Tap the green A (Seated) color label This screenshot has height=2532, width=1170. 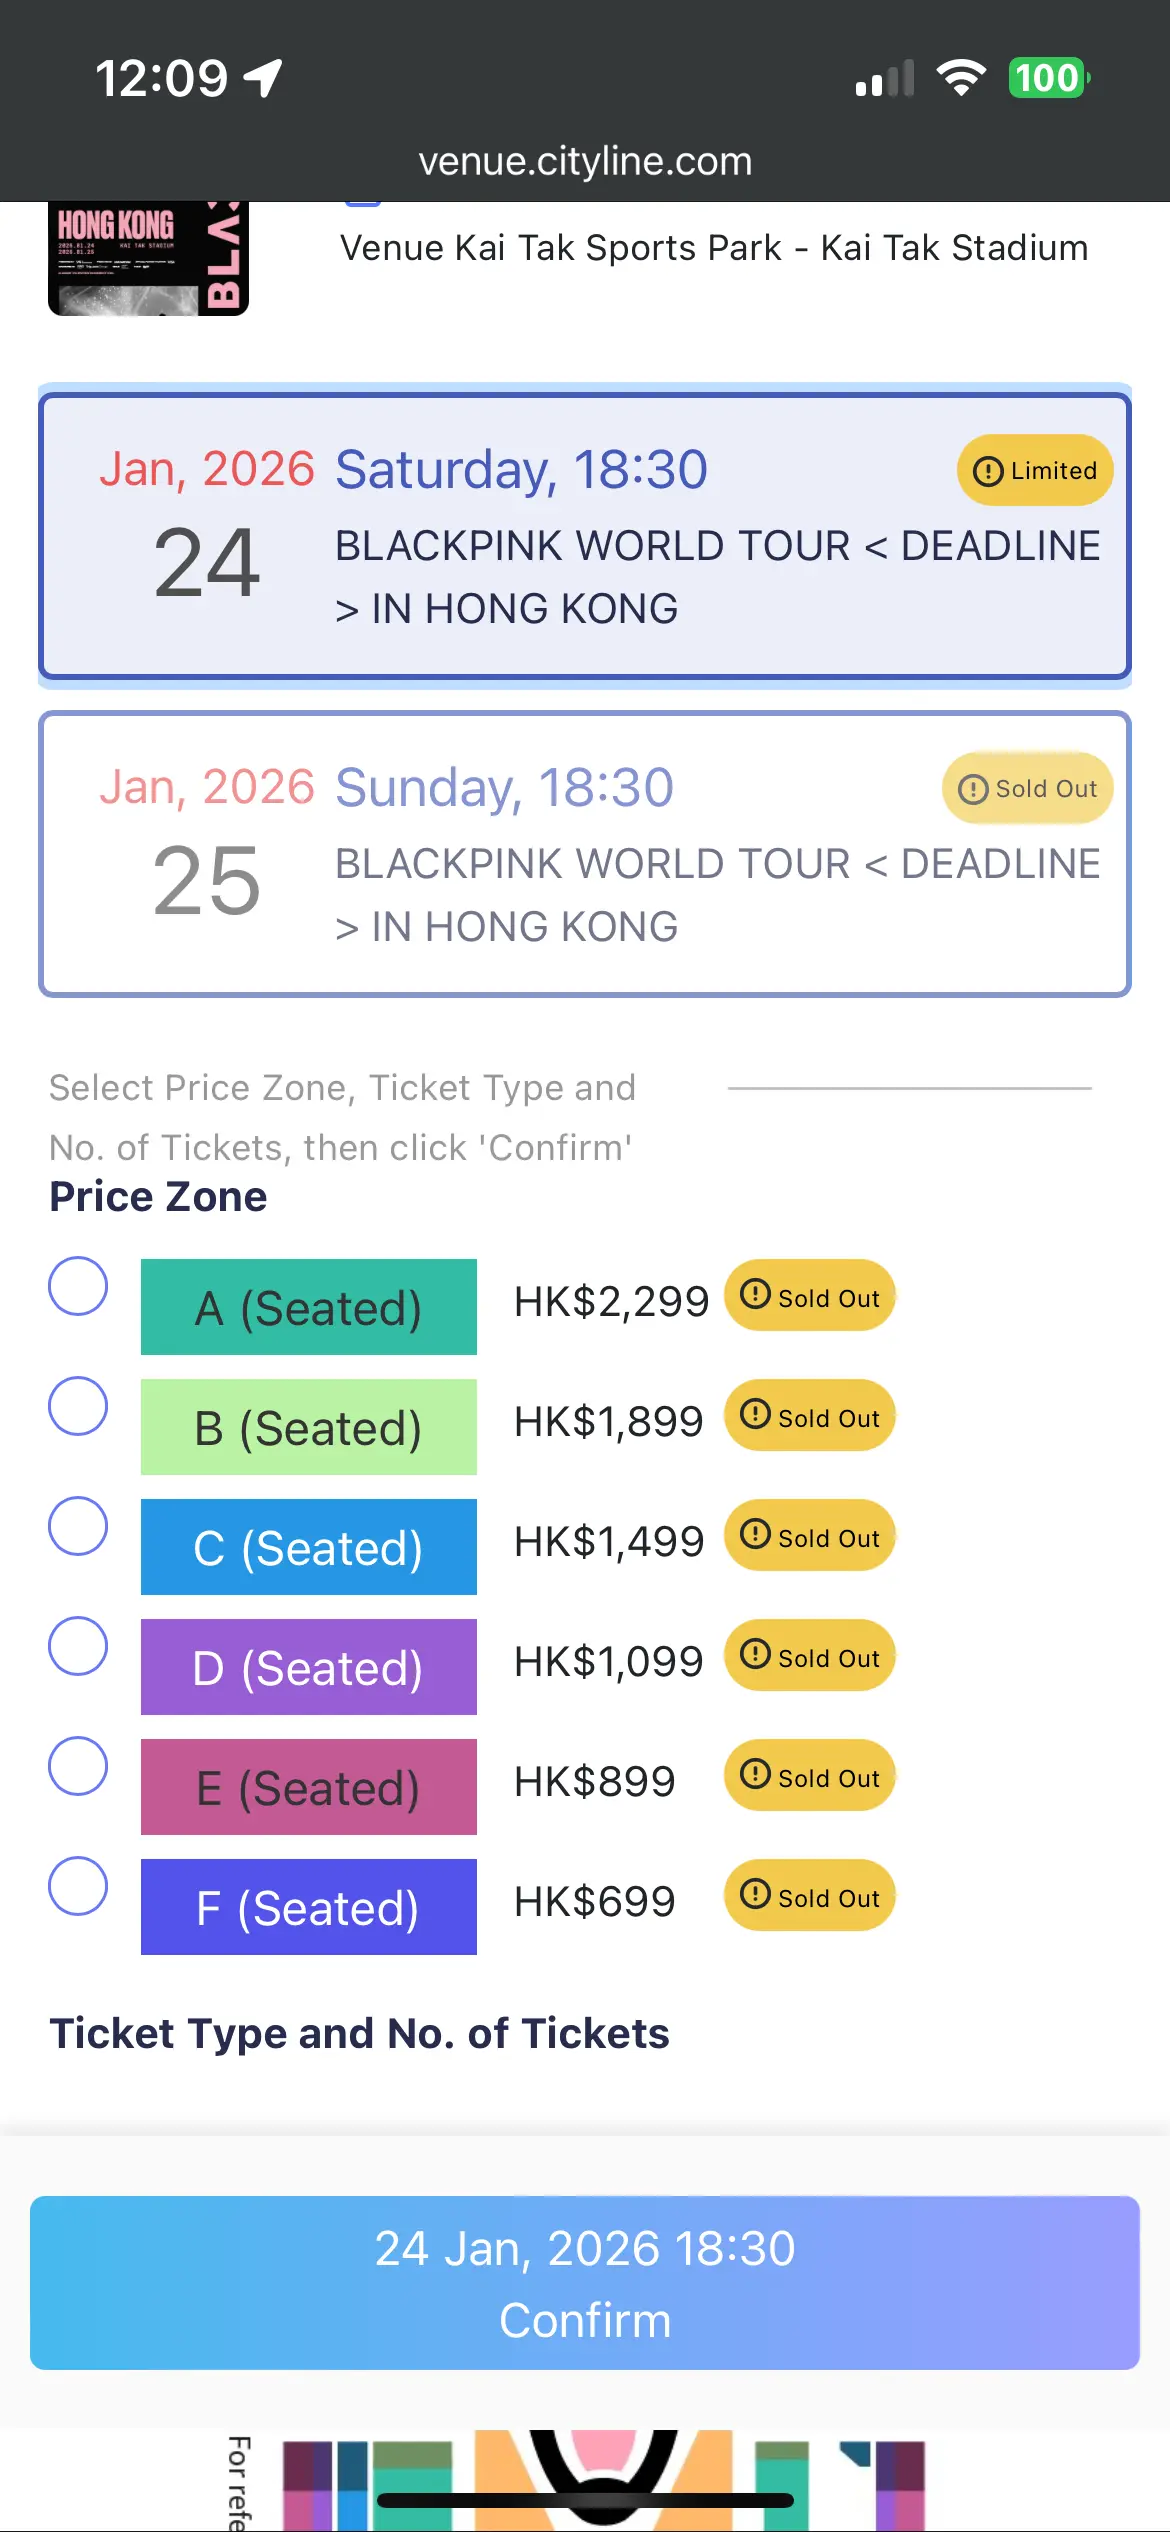pos(309,1307)
